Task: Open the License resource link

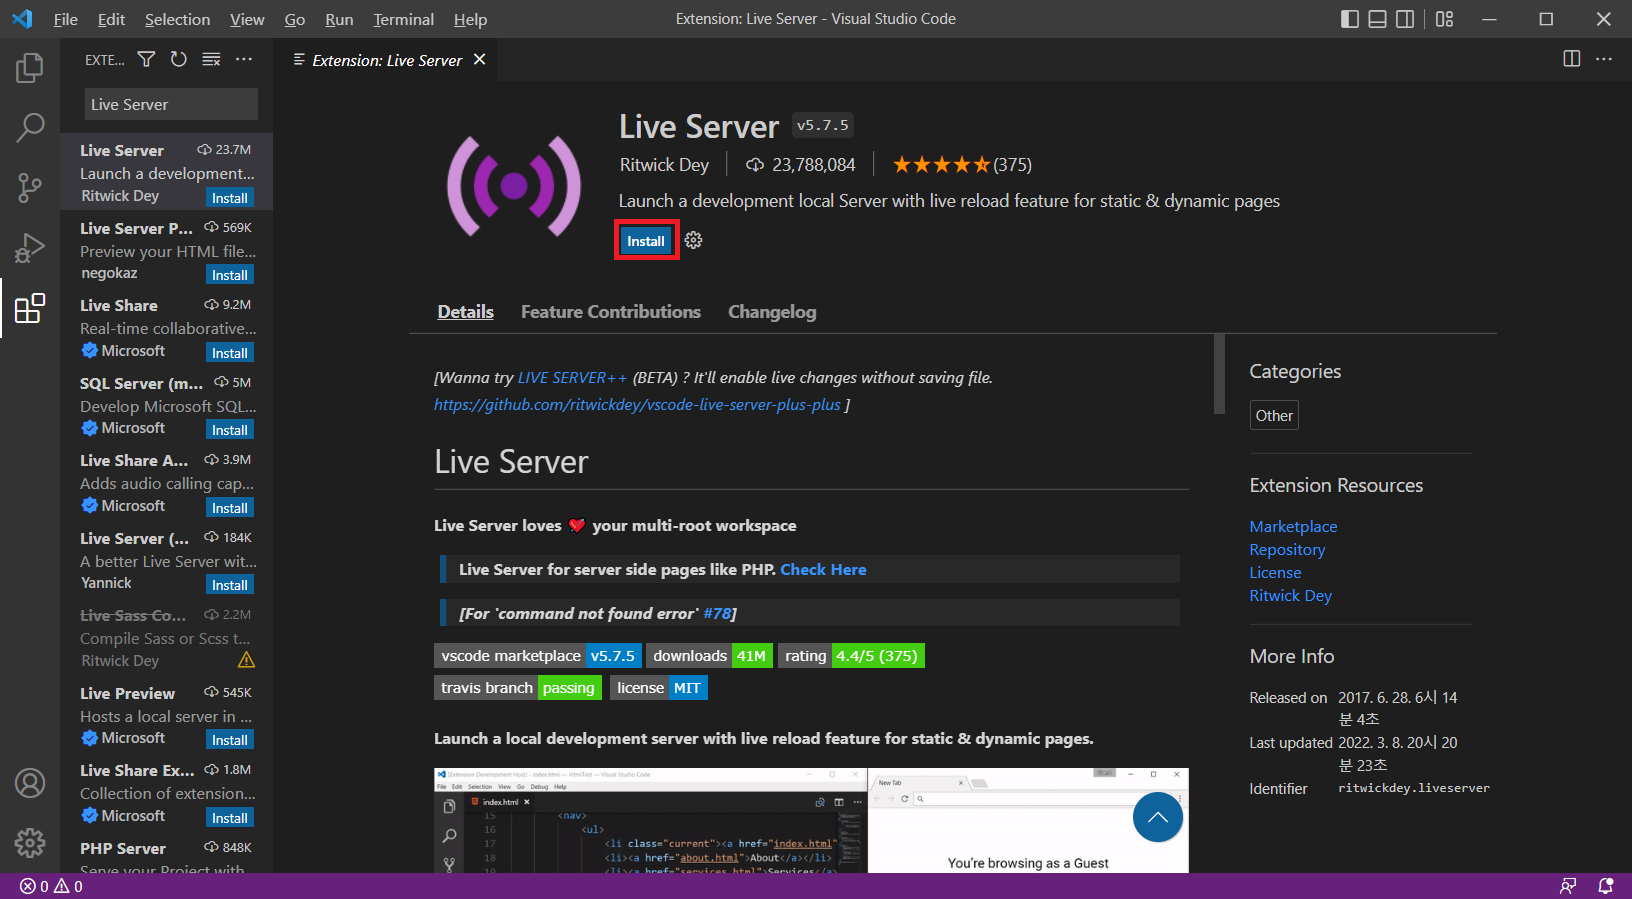Action: click(1275, 572)
